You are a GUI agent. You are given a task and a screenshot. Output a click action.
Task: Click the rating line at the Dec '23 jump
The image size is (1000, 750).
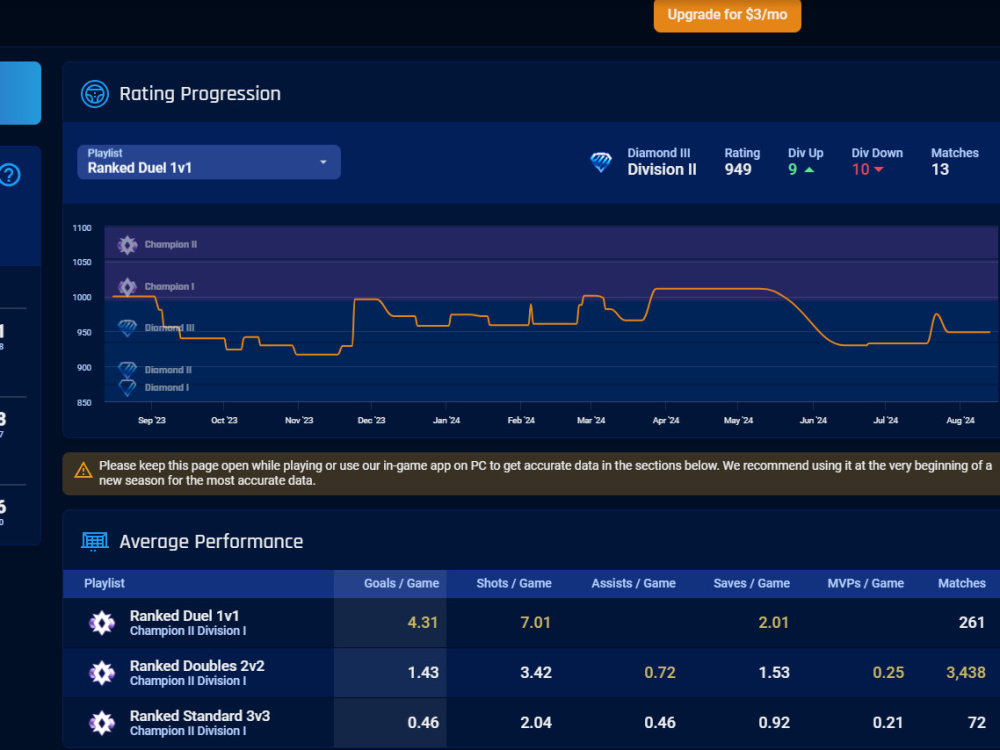click(x=353, y=322)
